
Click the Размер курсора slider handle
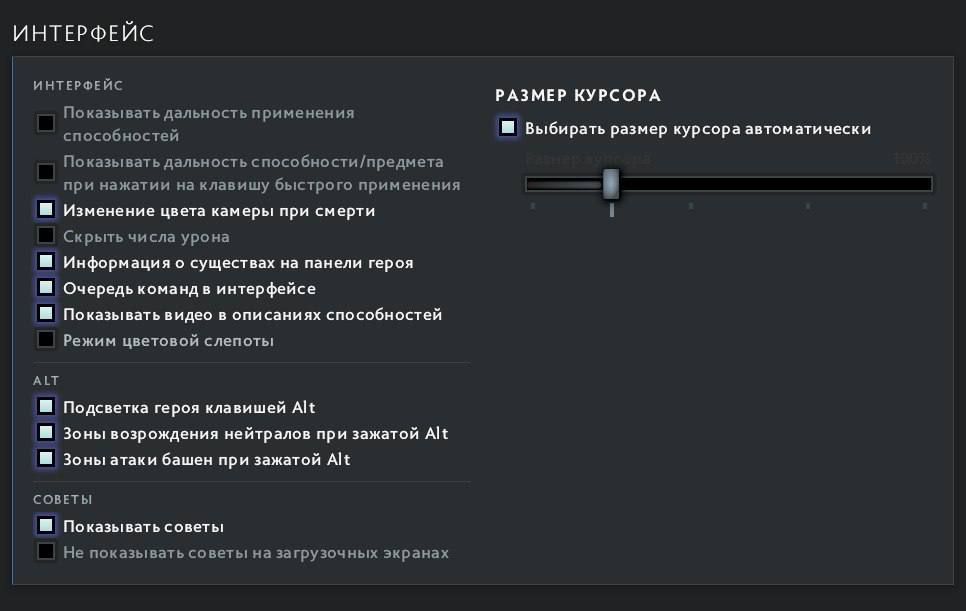pos(611,184)
